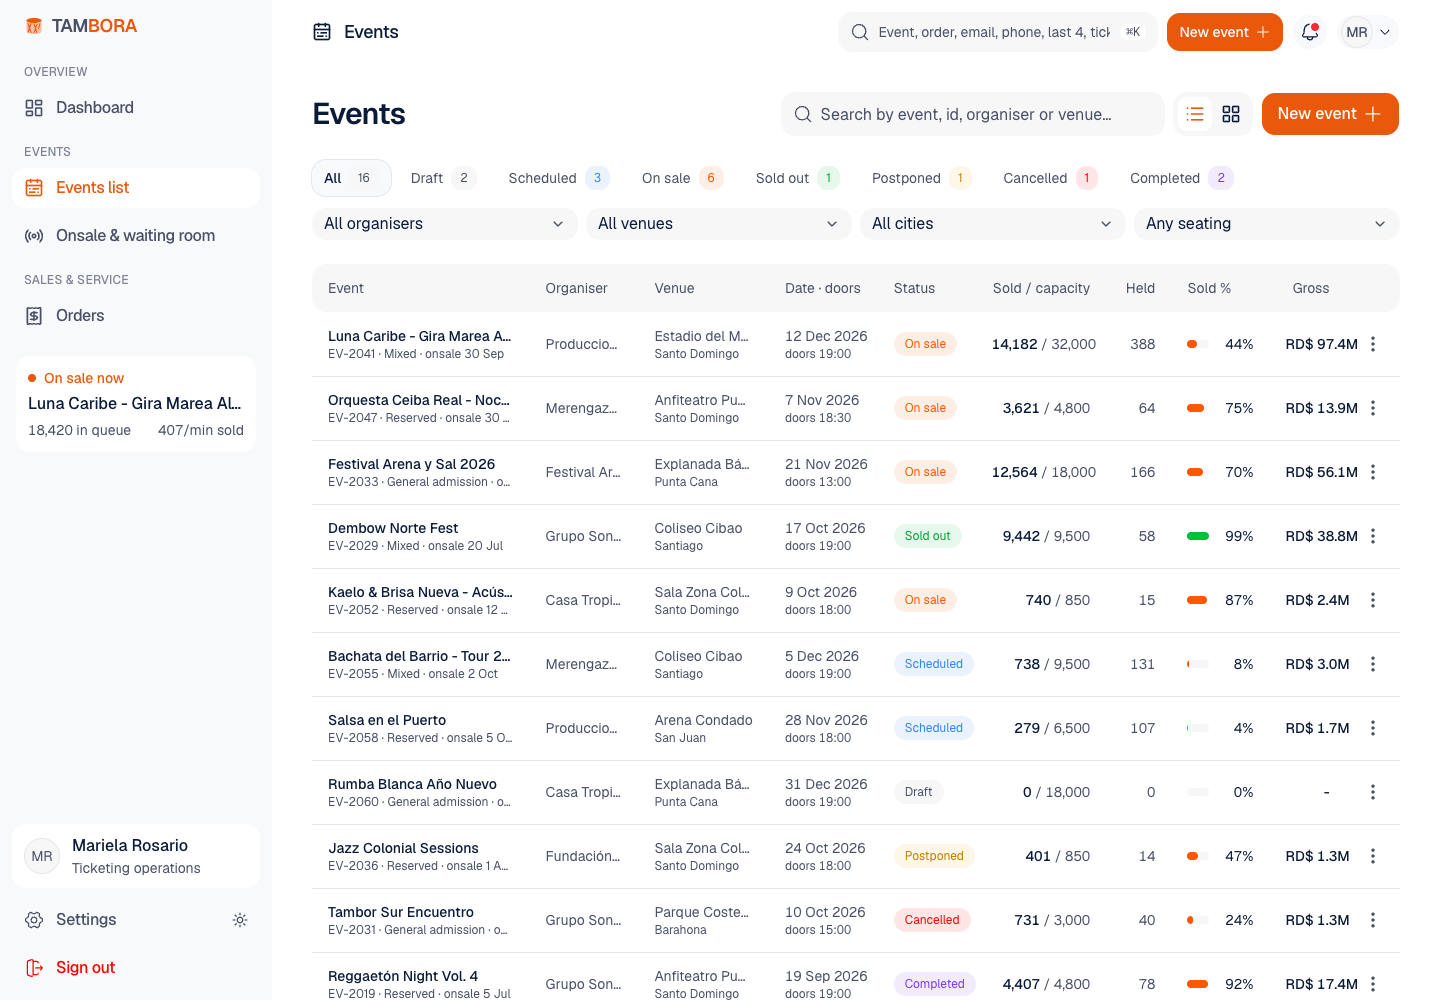Expand the All cities filter
This screenshot has height=1000, width=1440.
tap(993, 224)
